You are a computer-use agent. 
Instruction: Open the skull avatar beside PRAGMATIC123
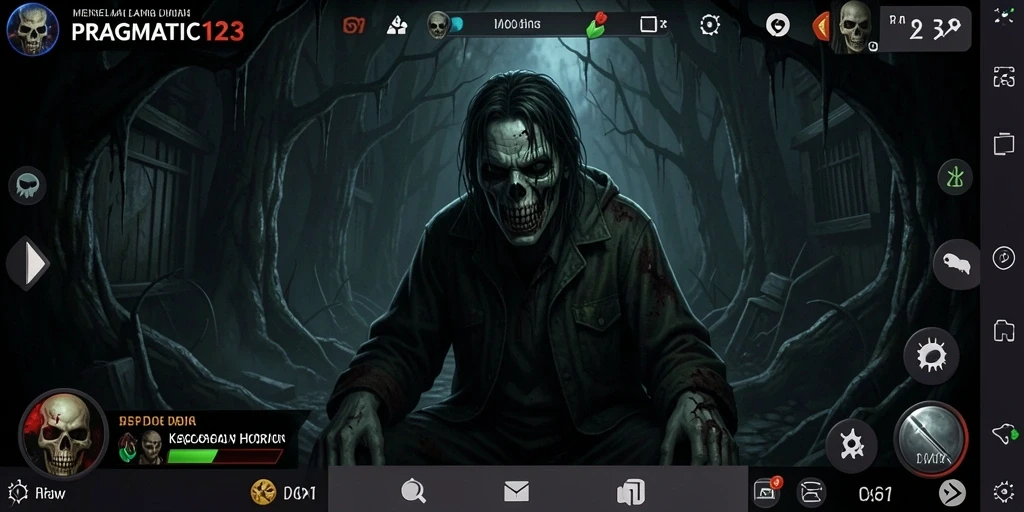click(32, 29)
